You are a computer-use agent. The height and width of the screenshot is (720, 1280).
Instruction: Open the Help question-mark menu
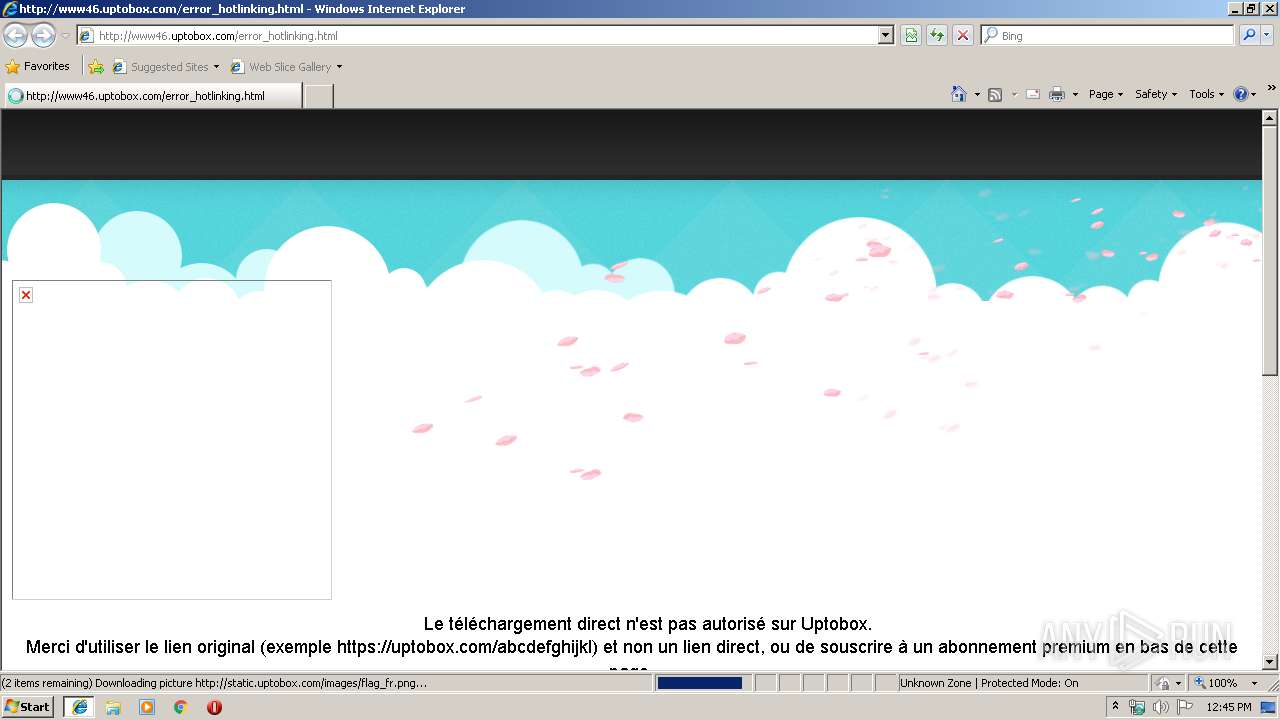point(1245,94)
